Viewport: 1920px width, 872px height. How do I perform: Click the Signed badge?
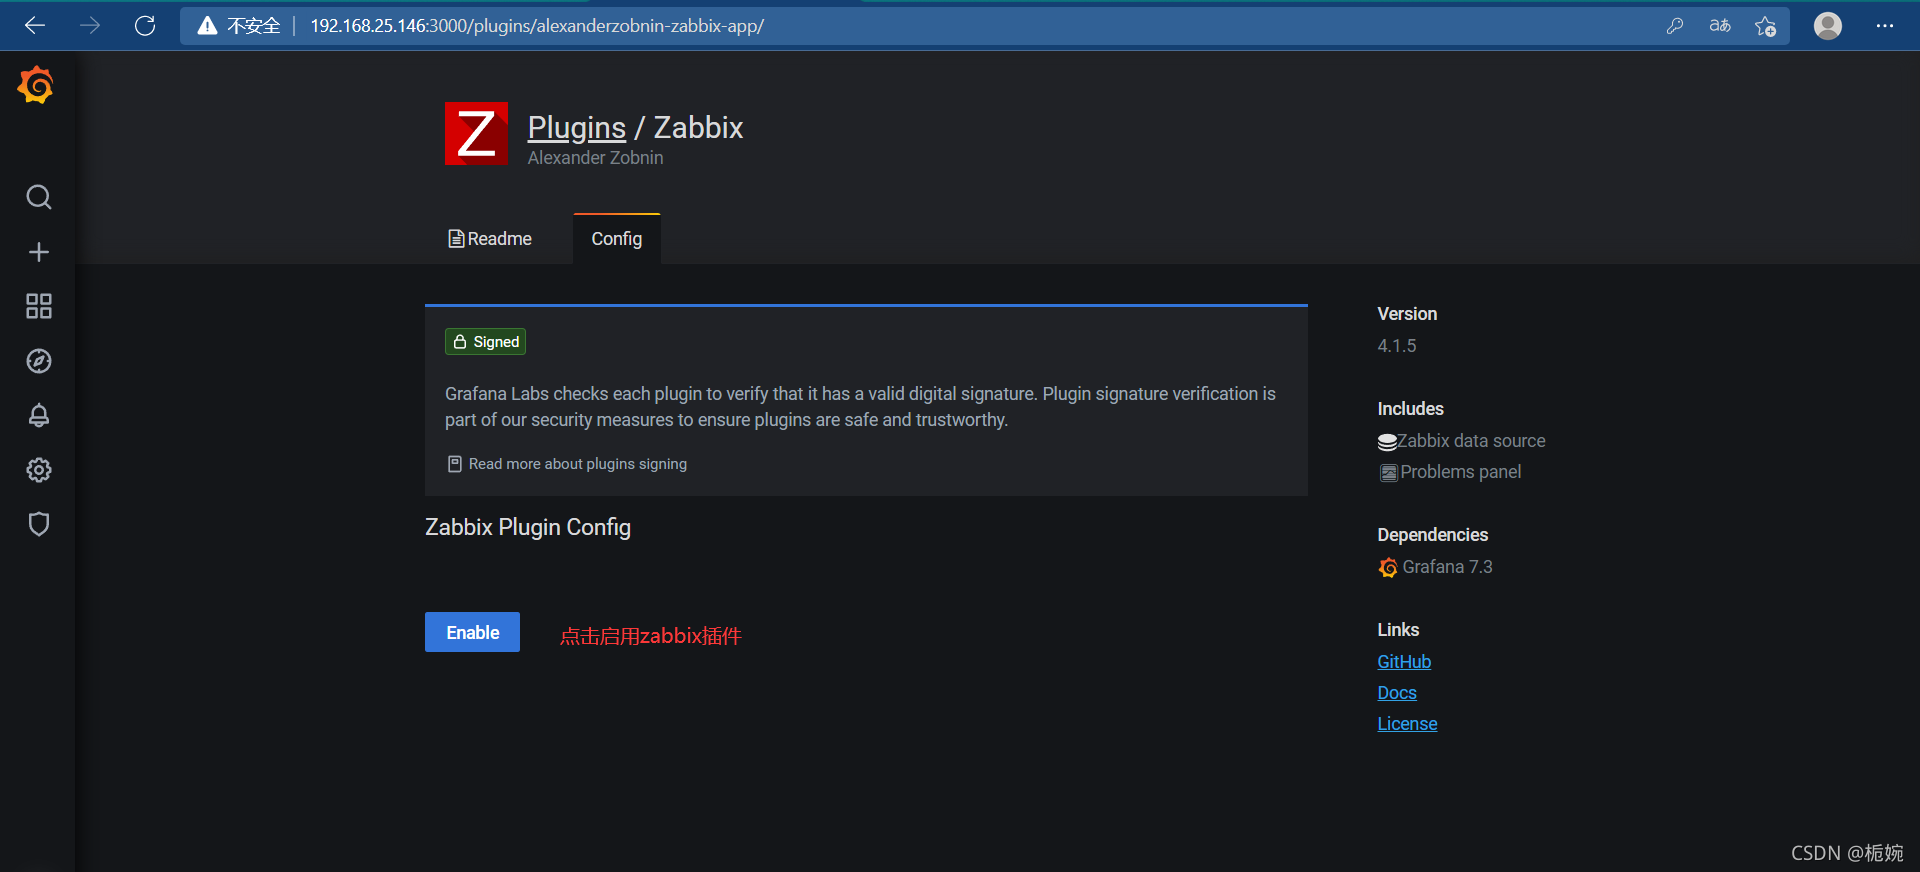(486, 342)
